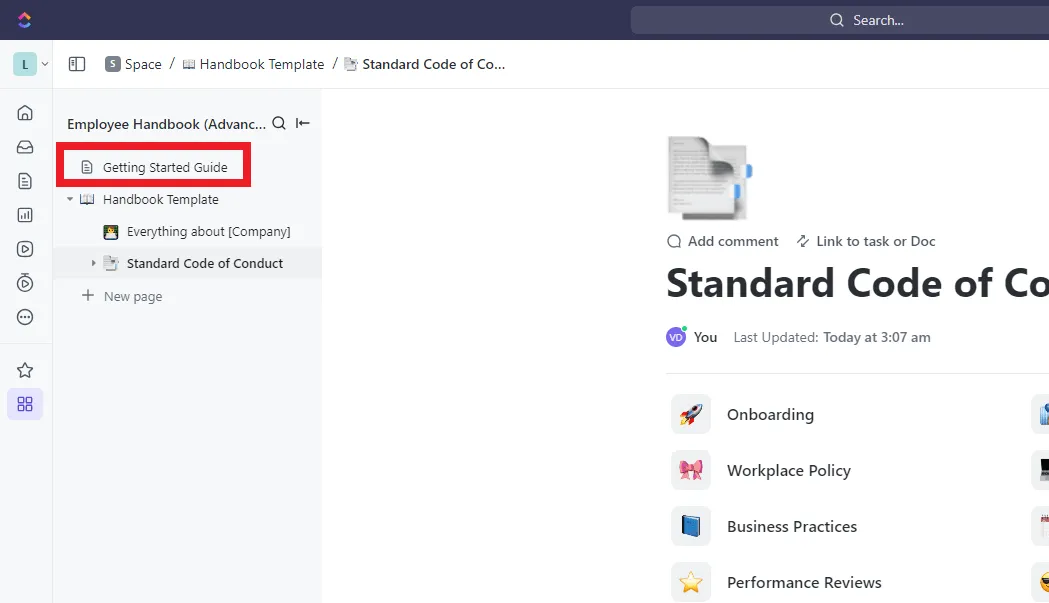The height and width of the screenshot is (603, 1049).
Task: Expand the Standard Code of Conduct arrow
Action: pos(94,264)
